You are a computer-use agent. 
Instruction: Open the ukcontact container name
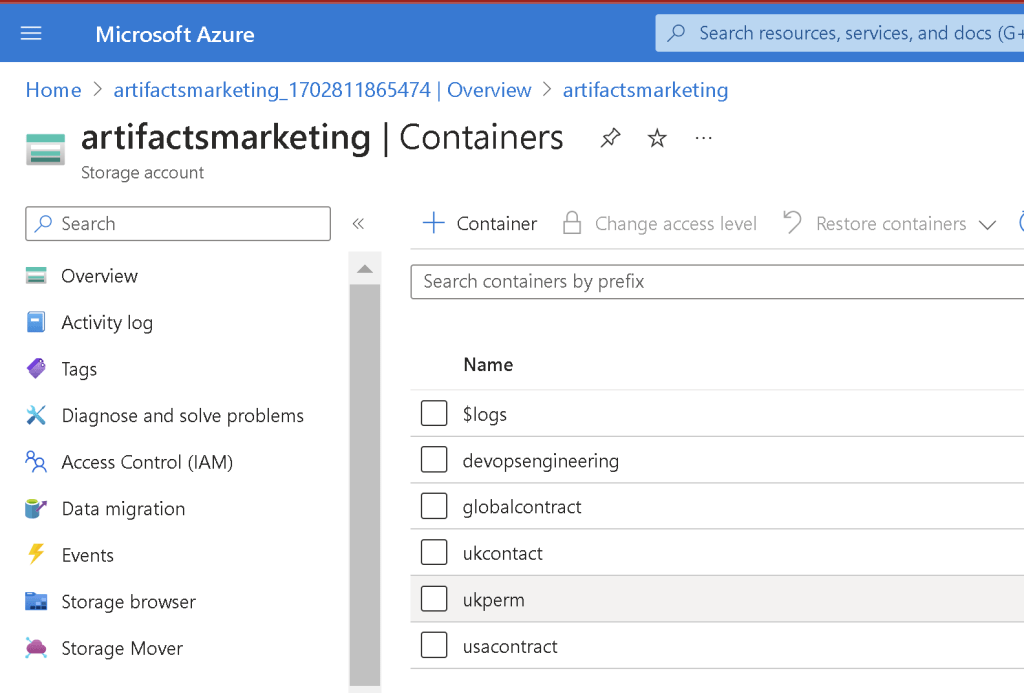point(502,553)
